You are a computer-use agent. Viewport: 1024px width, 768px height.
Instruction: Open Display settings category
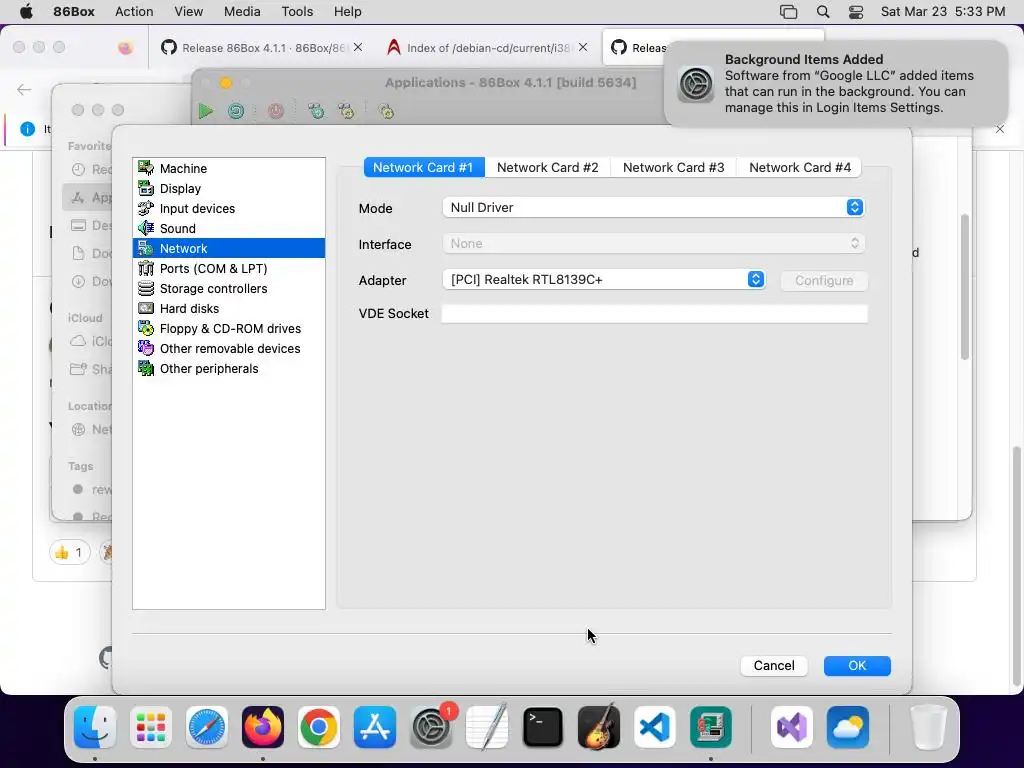pos(229,189)
